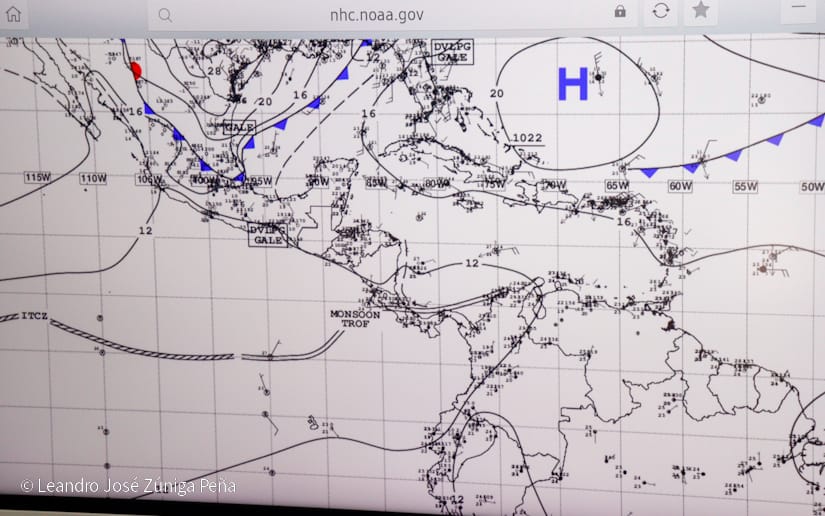The height and width of the screenshot is (516, 825).
Task: Click the search magnifier icon in address bar
Action: [165, 14]
